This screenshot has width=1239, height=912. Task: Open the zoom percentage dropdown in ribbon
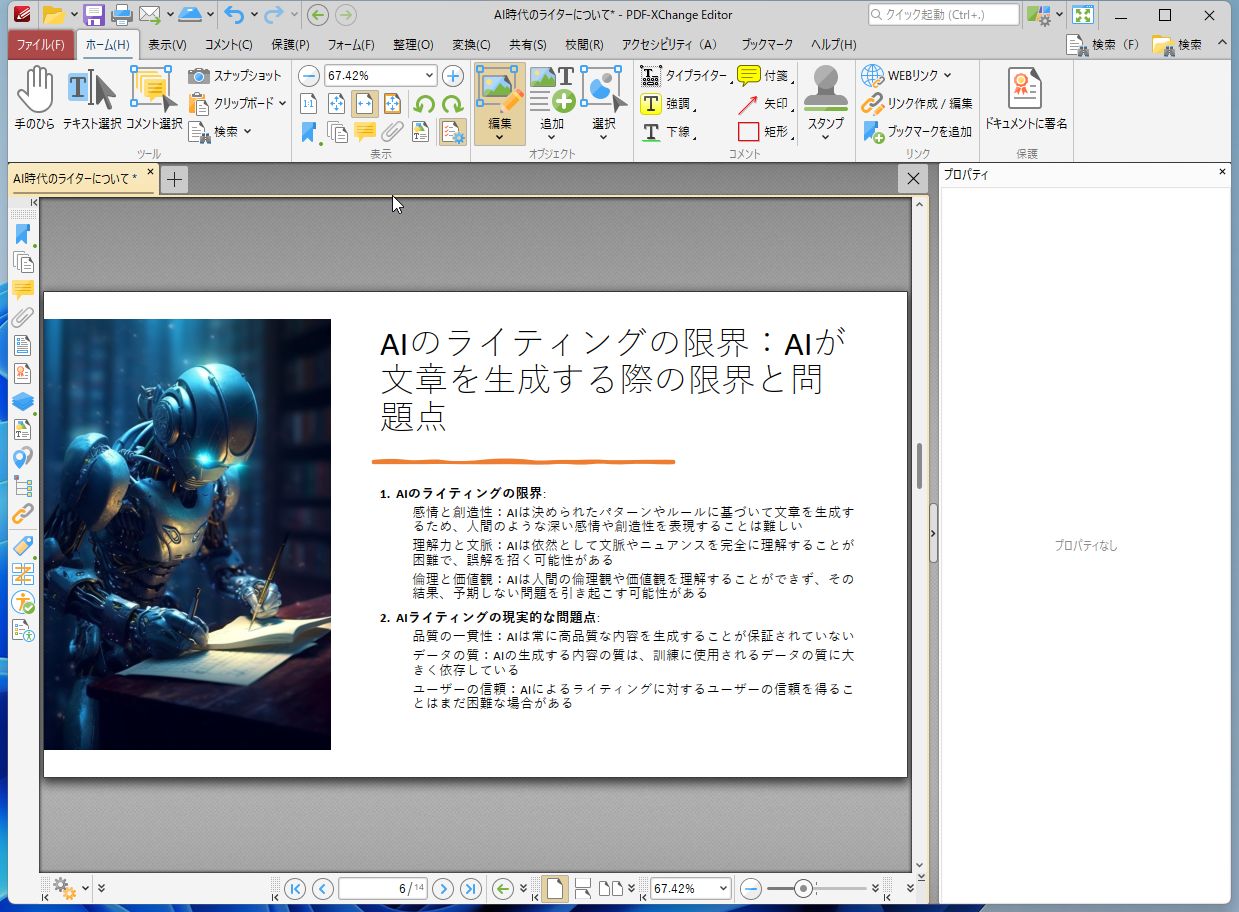(x=430, y=76)
